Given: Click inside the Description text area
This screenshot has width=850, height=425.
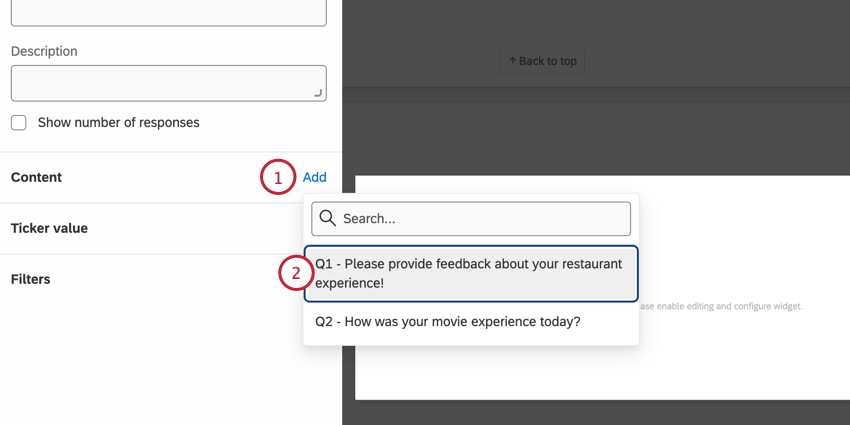Looking at the screenshot, I should (x=169, y=83).
